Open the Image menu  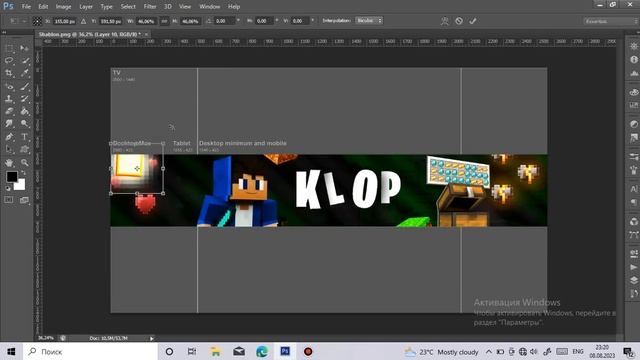[x=63, y=7]
